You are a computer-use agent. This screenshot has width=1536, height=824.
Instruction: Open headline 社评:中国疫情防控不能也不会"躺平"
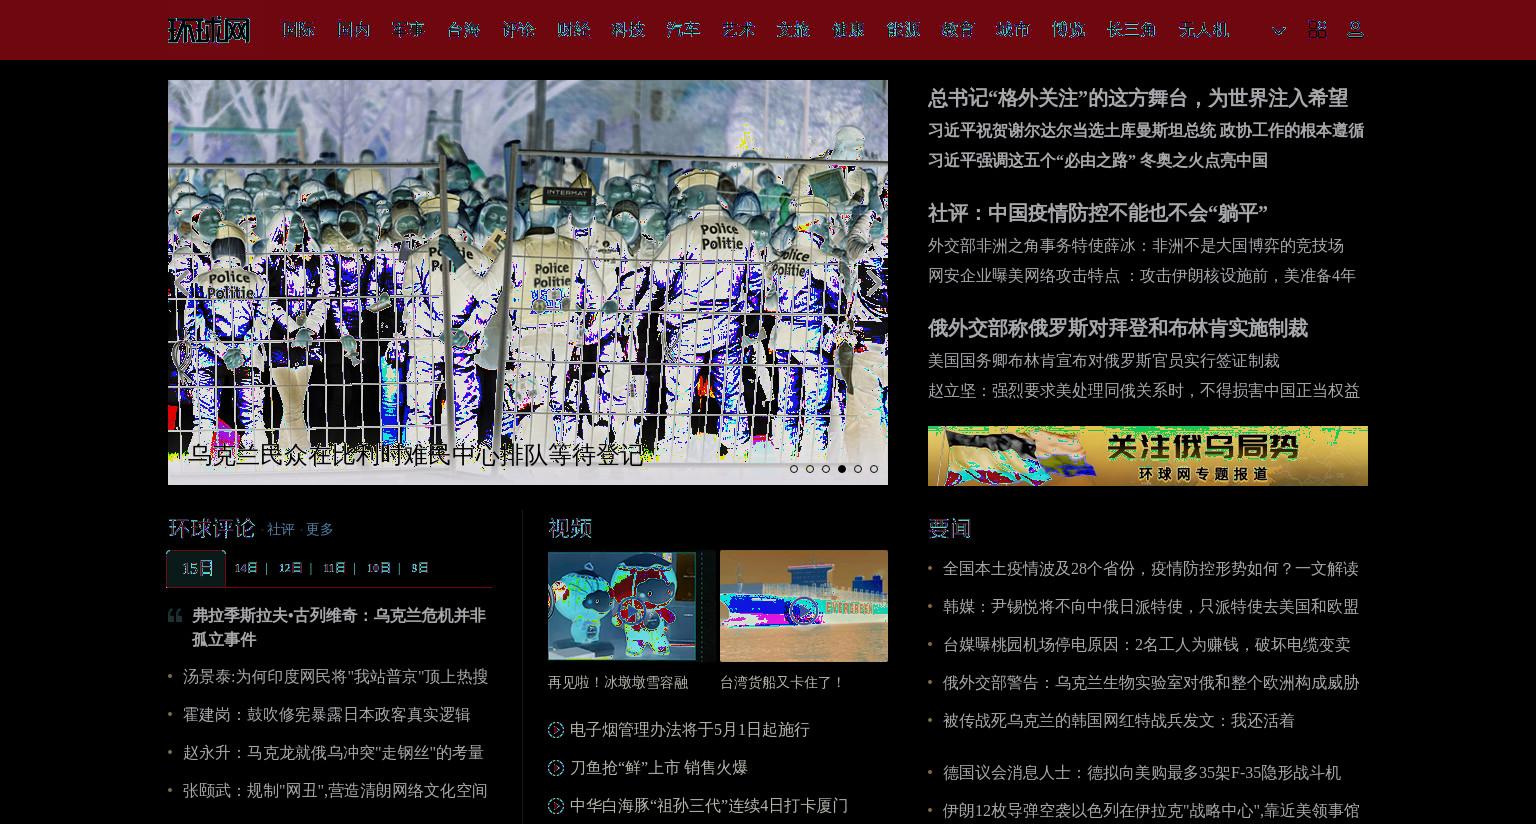[1098, 213]
